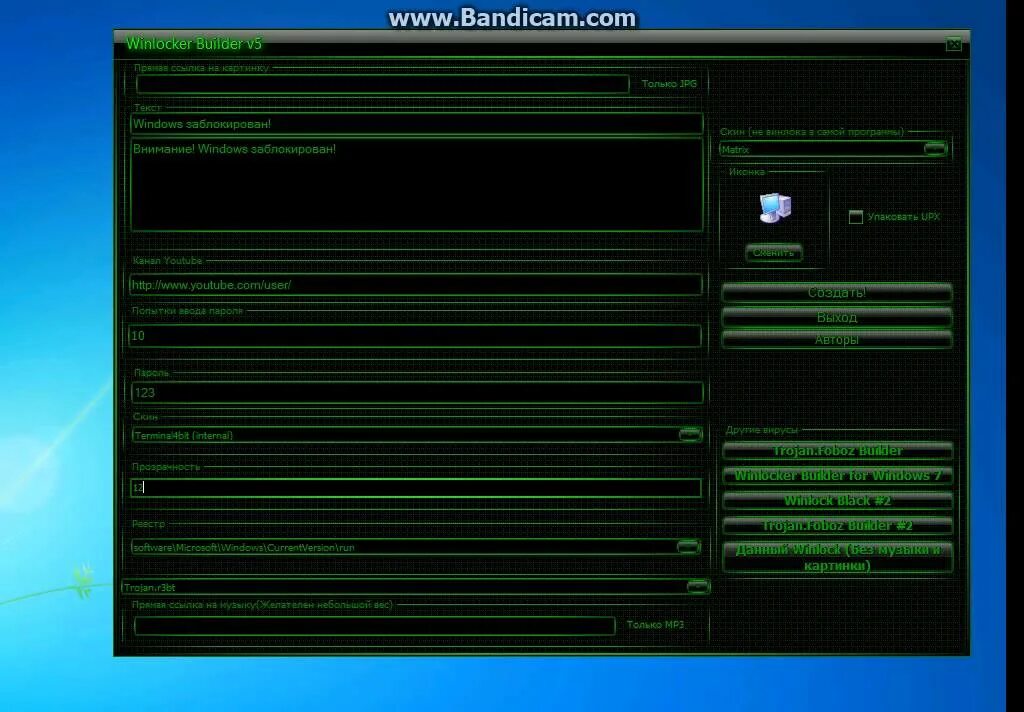Click the Прозрачность transparency input field
The height and width of the screenshot is (712, 1024).
click(415, 487)
